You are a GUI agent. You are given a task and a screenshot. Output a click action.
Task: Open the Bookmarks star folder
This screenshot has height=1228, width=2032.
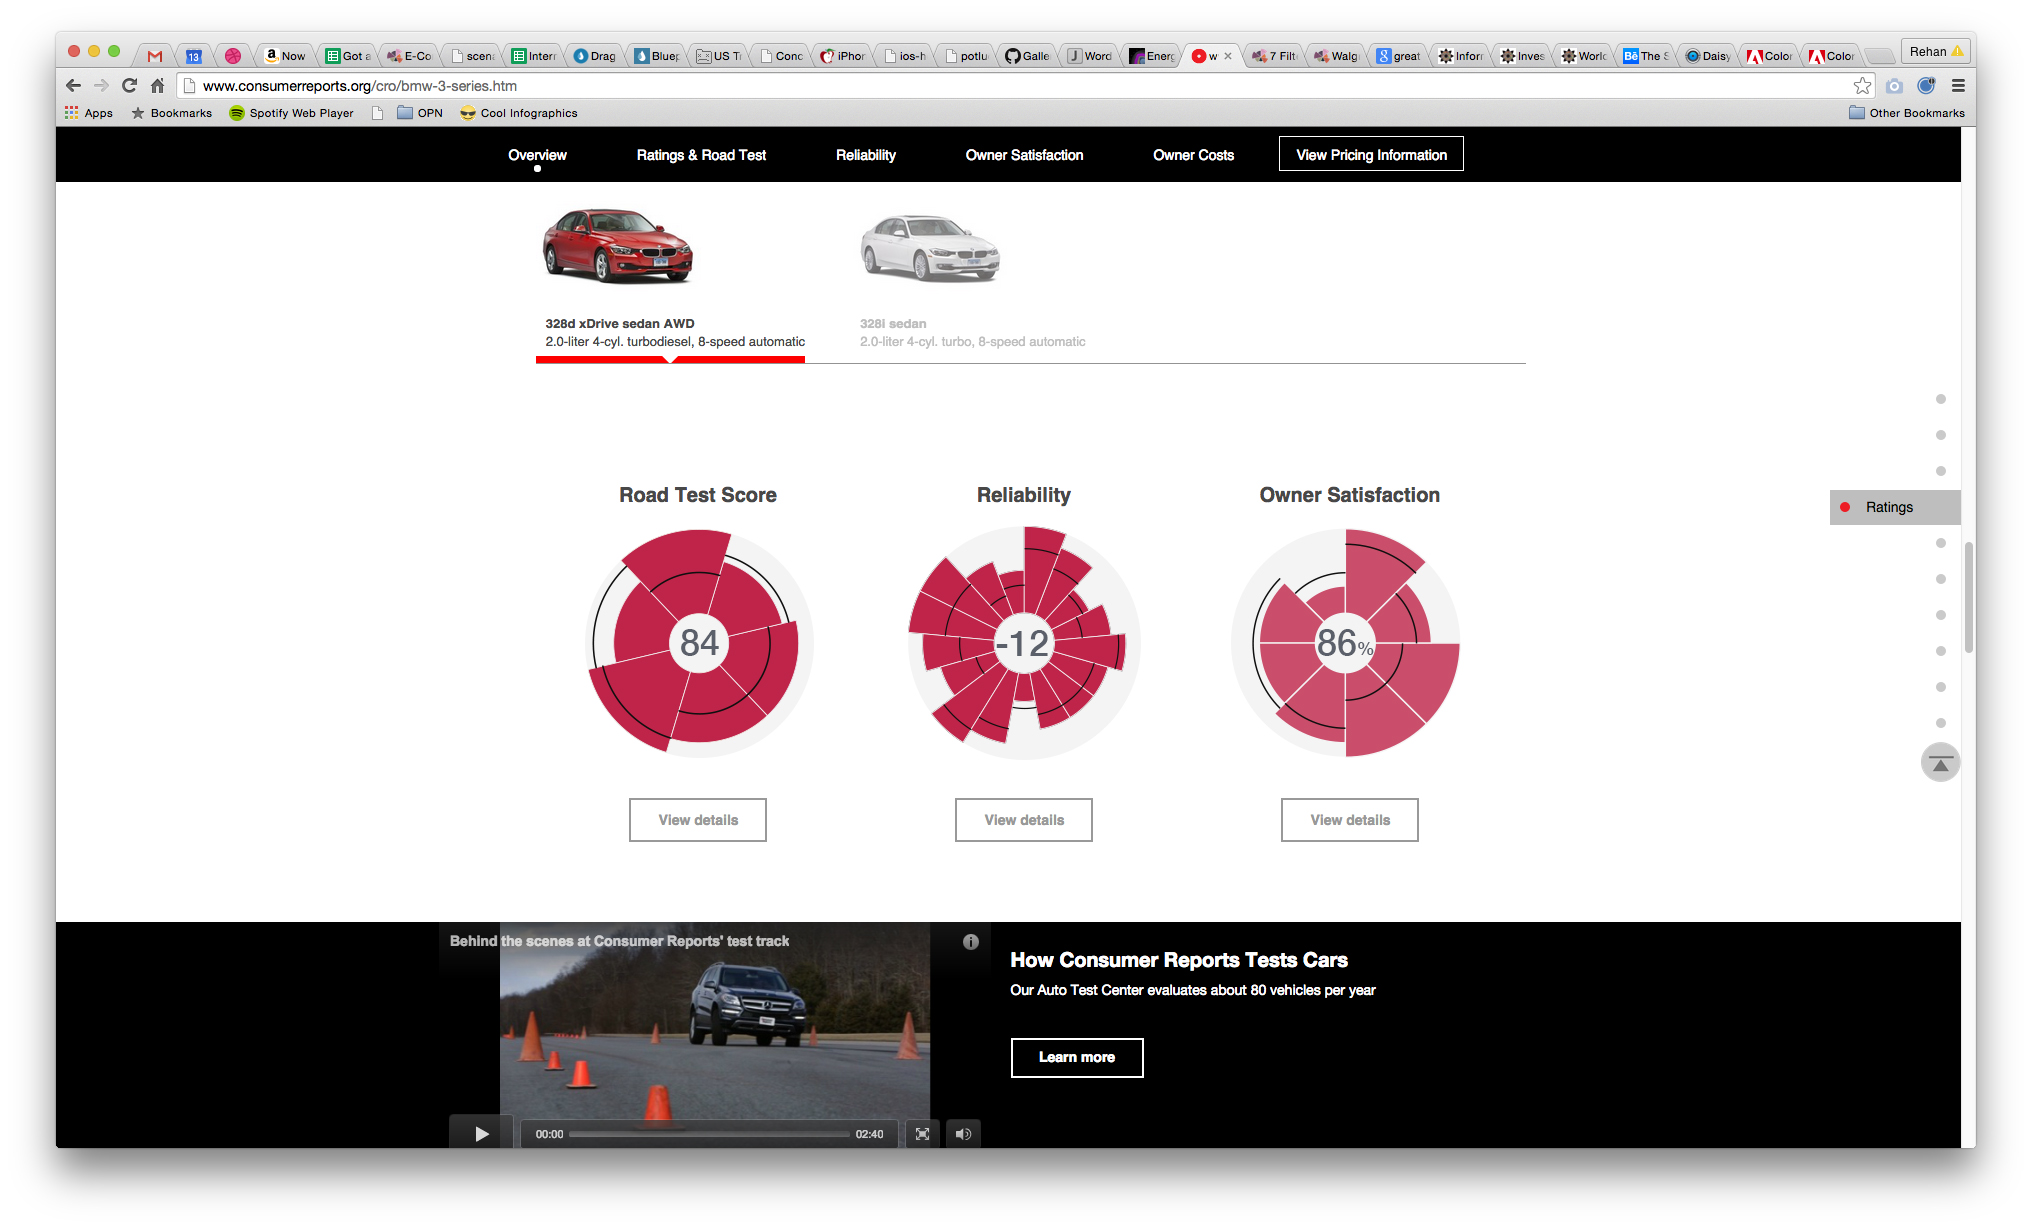(x=172, y=113)
